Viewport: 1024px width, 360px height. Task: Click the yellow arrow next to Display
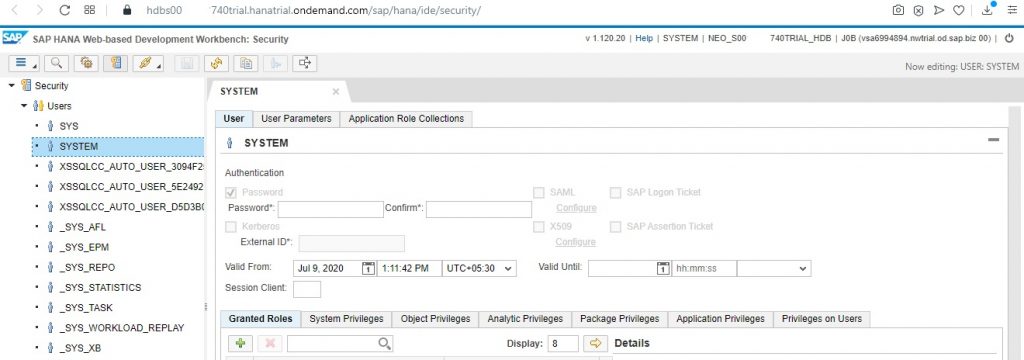595,343
